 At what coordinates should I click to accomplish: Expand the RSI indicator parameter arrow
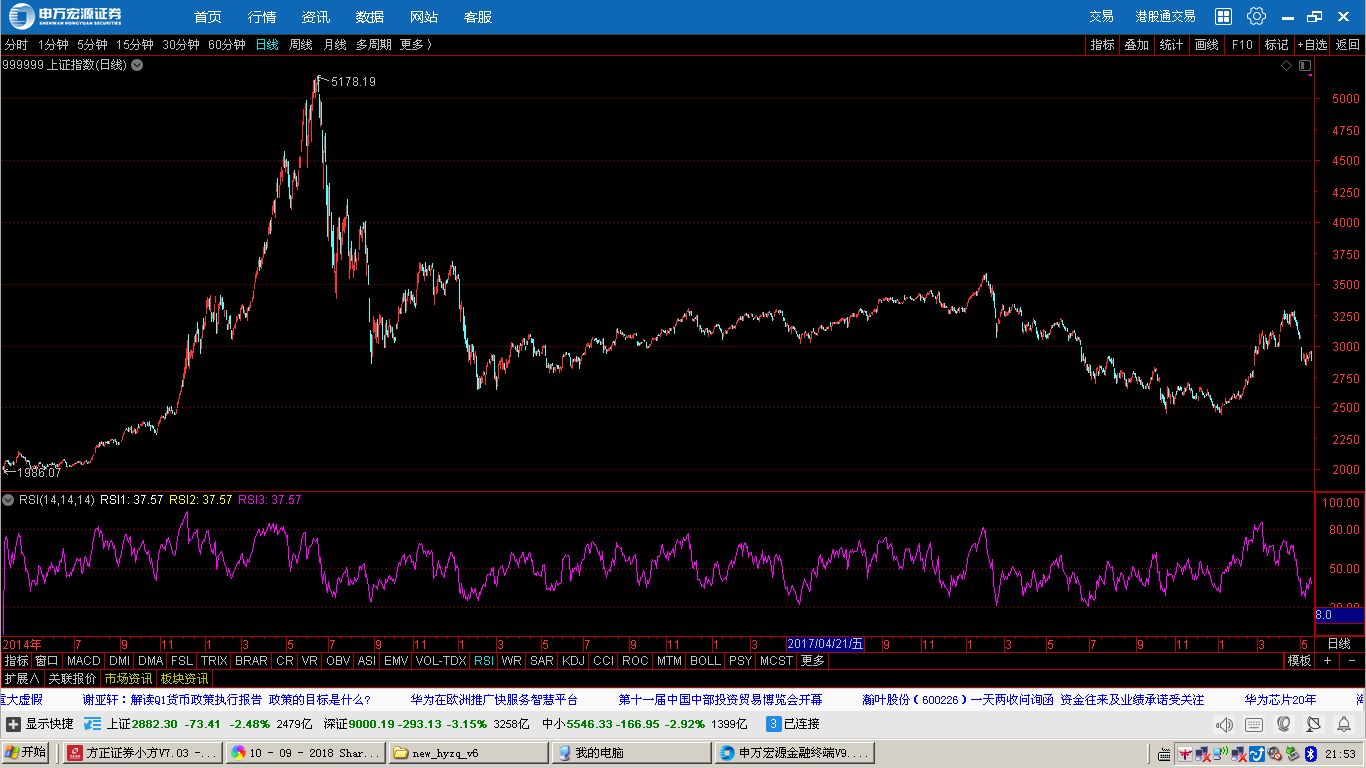(9, 499)
